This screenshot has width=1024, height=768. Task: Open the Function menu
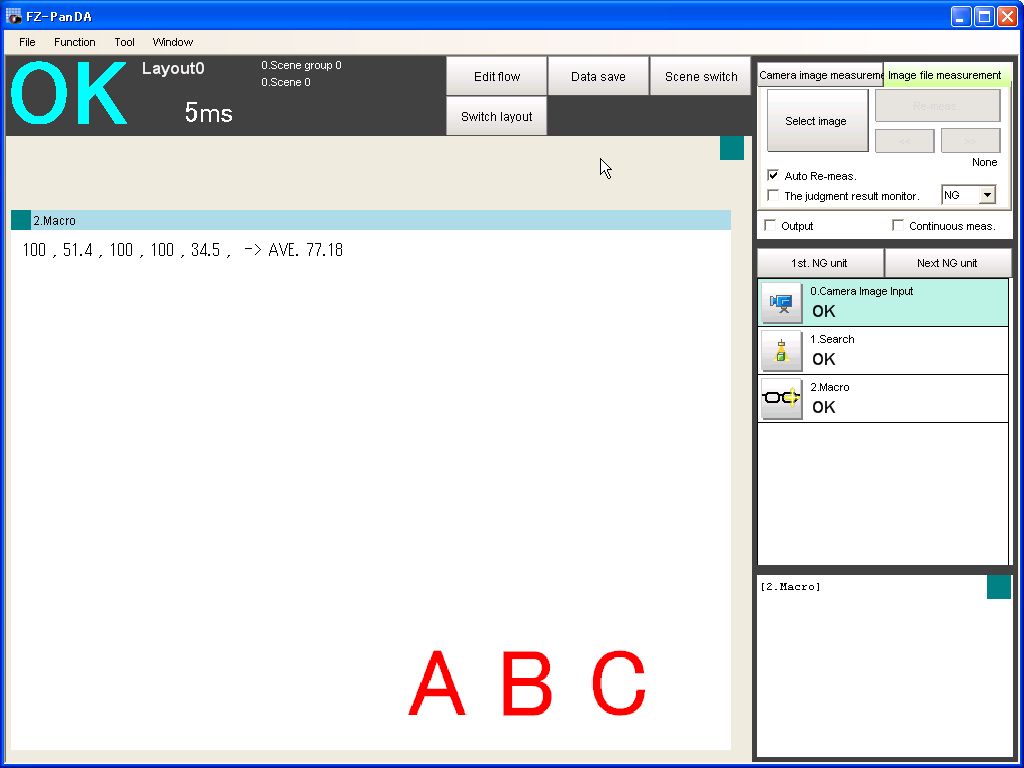[x=75, y=42]
